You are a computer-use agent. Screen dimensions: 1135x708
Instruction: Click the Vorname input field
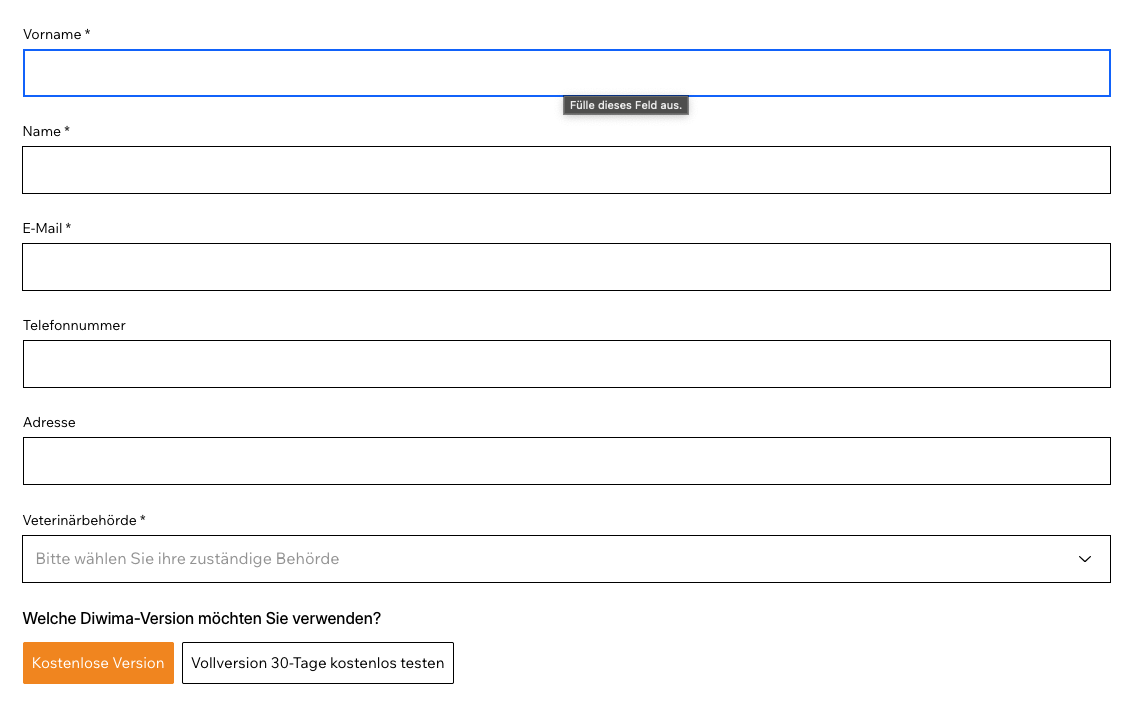point(566,73)
